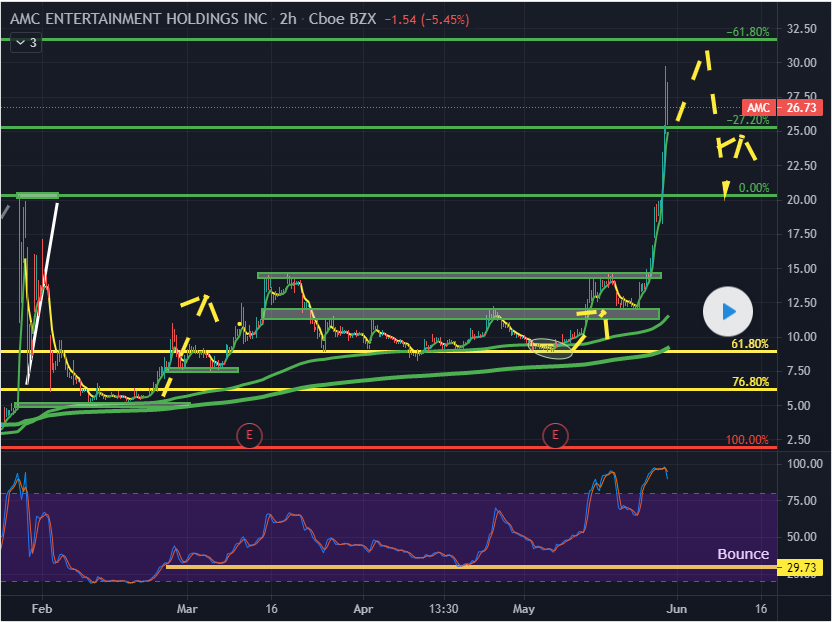Click the 32.50 price scale label

(801, 29)
